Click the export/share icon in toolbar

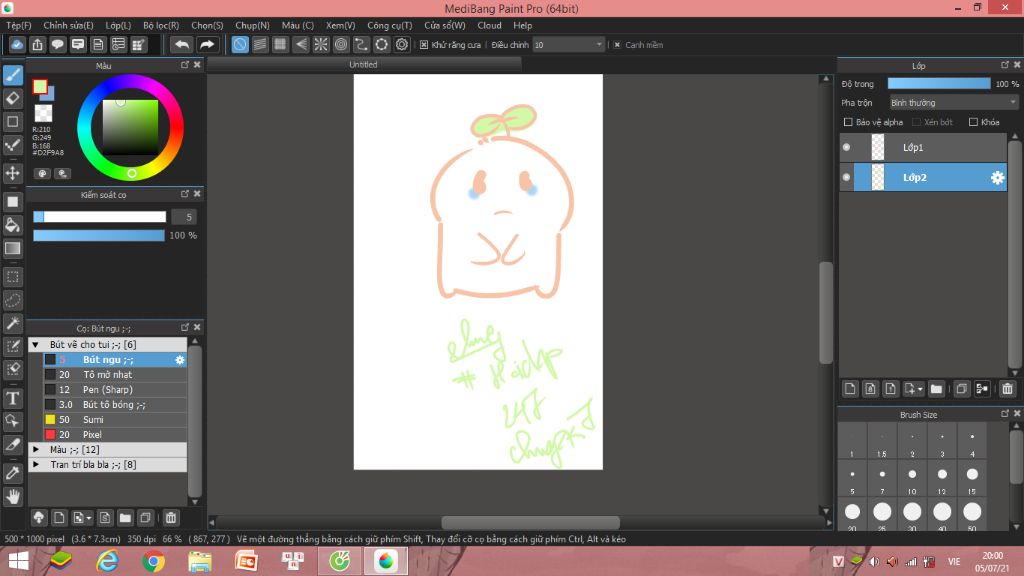pos(37,44)
